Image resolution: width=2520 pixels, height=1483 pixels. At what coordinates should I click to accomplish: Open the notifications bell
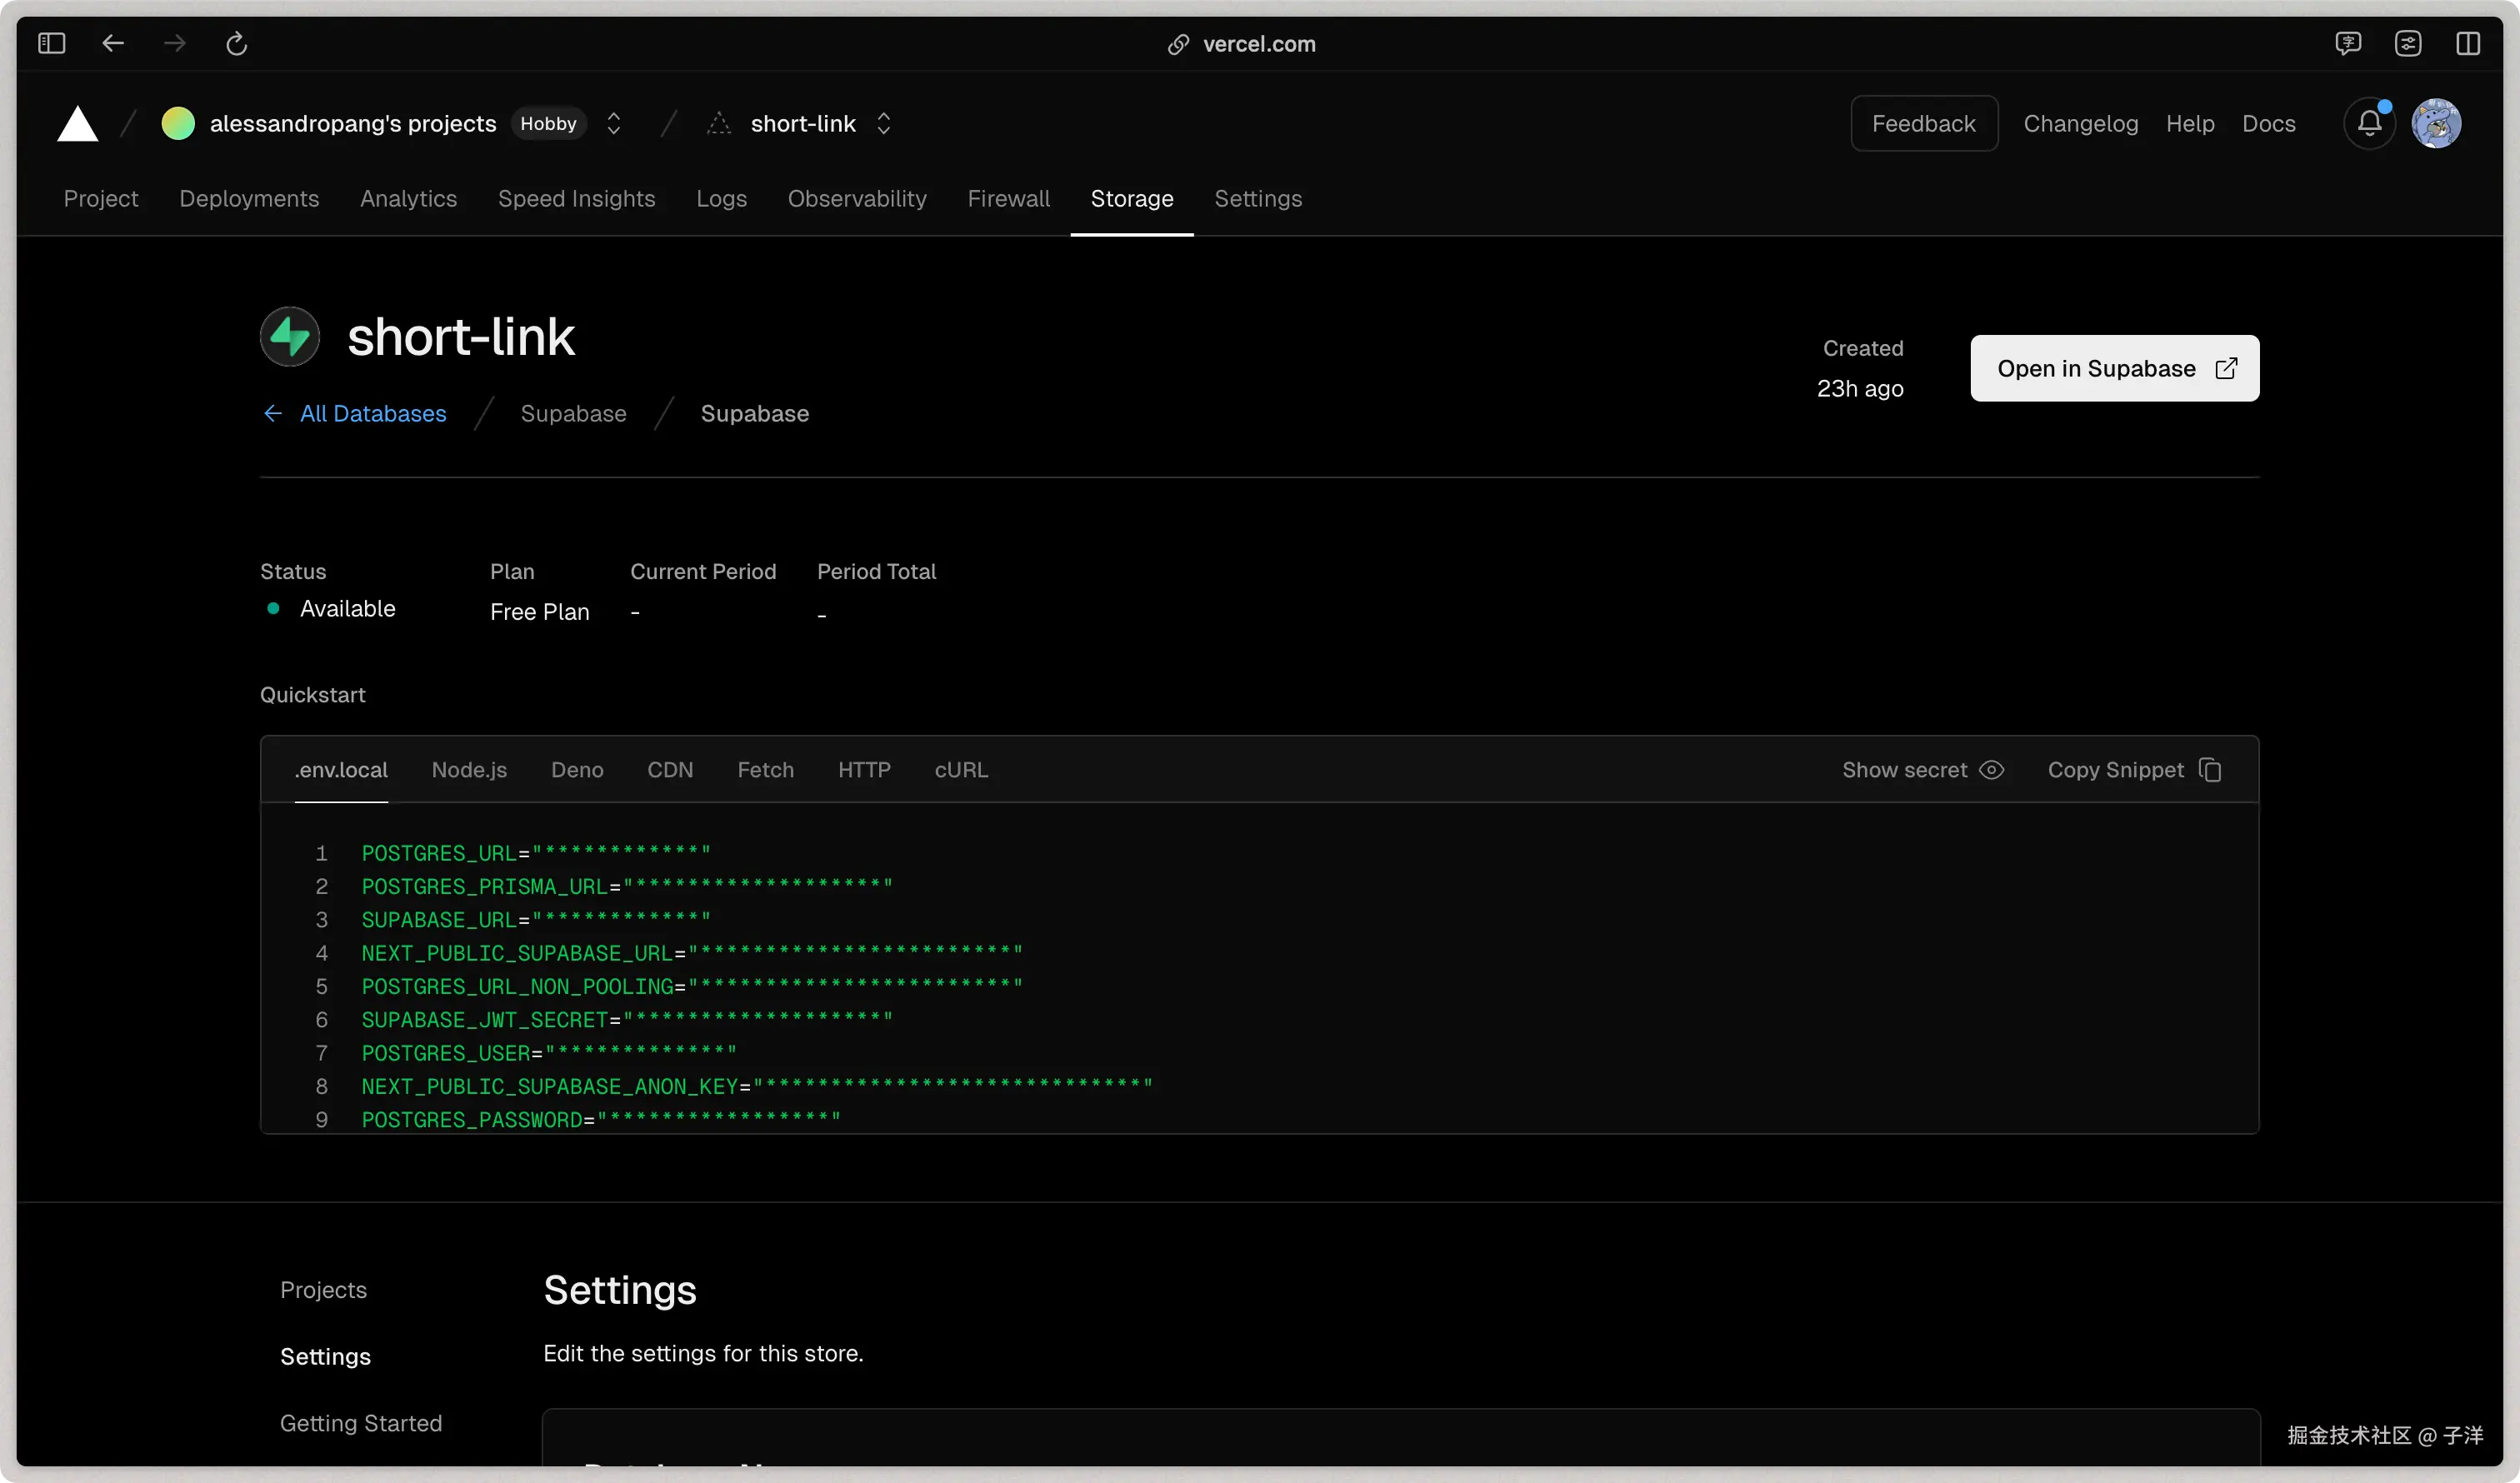click(x=2369, y=124)
